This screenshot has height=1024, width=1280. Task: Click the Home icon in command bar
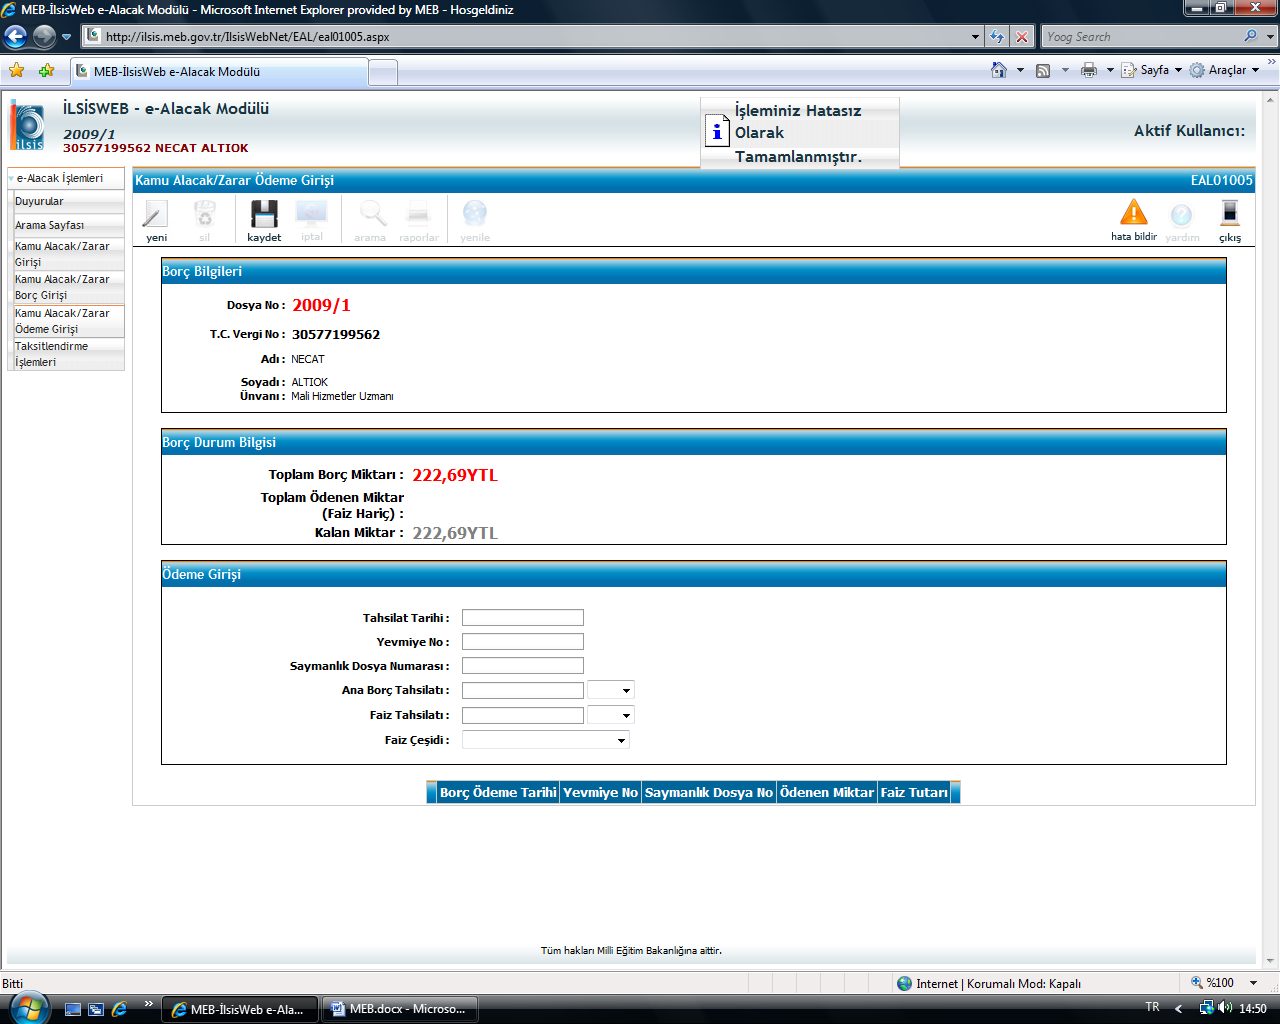(998, 70)
